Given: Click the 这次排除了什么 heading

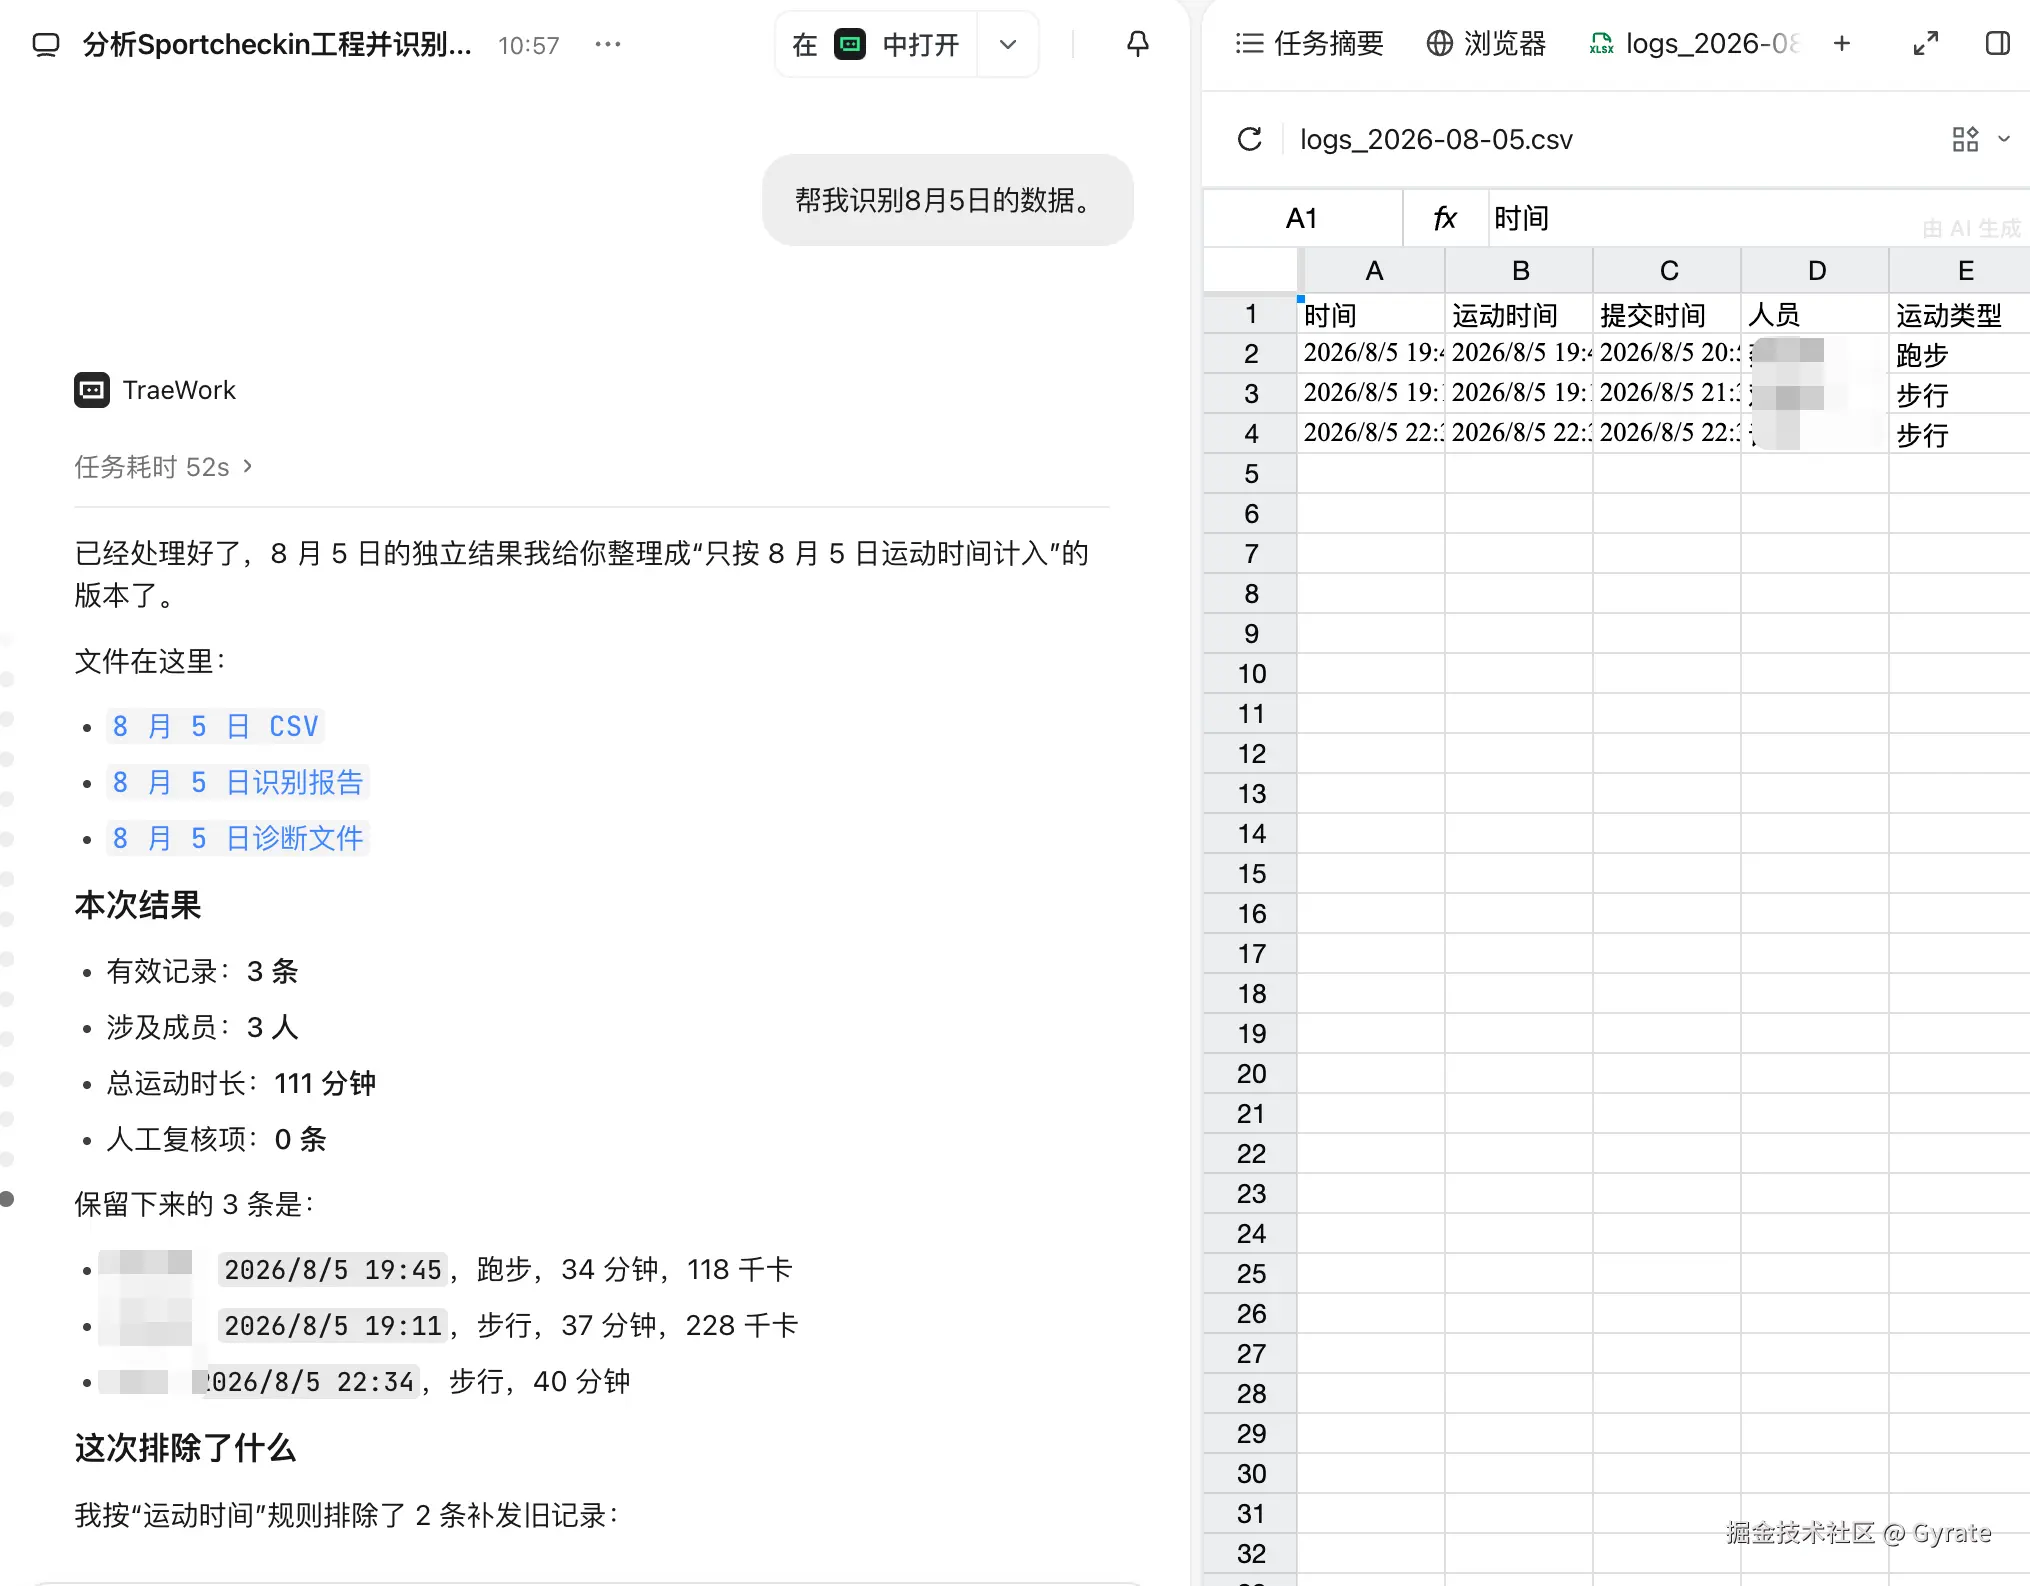Looking at the screenshot, I should pos(185,1448).
